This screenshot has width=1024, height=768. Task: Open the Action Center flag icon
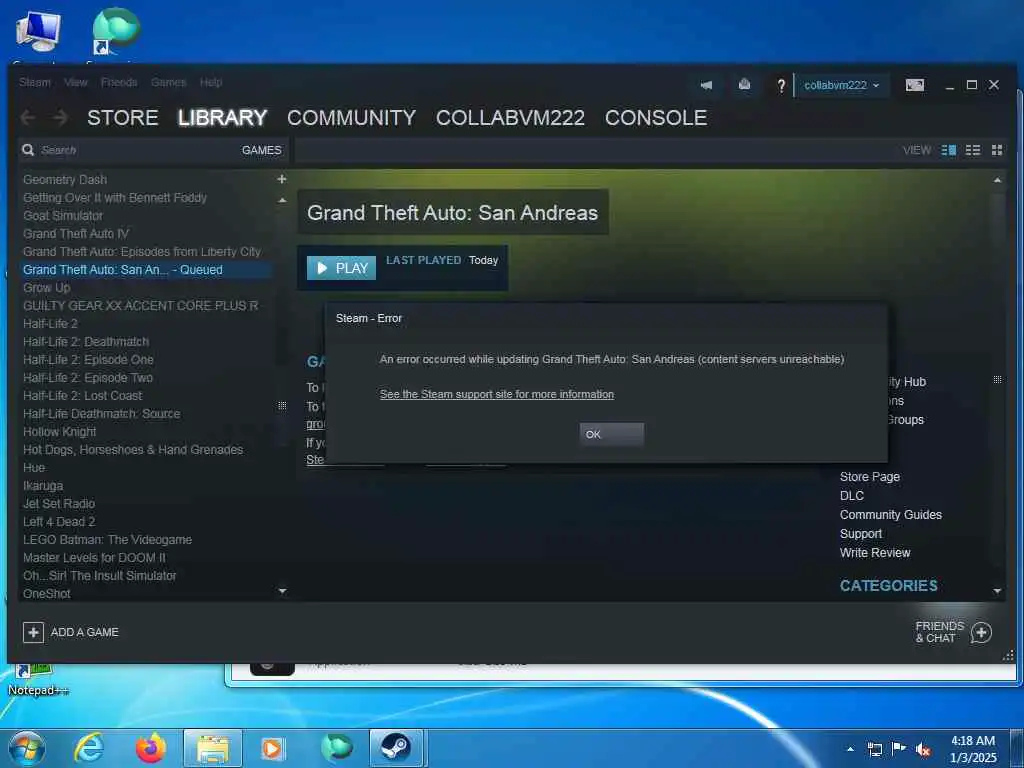[899, 749]
